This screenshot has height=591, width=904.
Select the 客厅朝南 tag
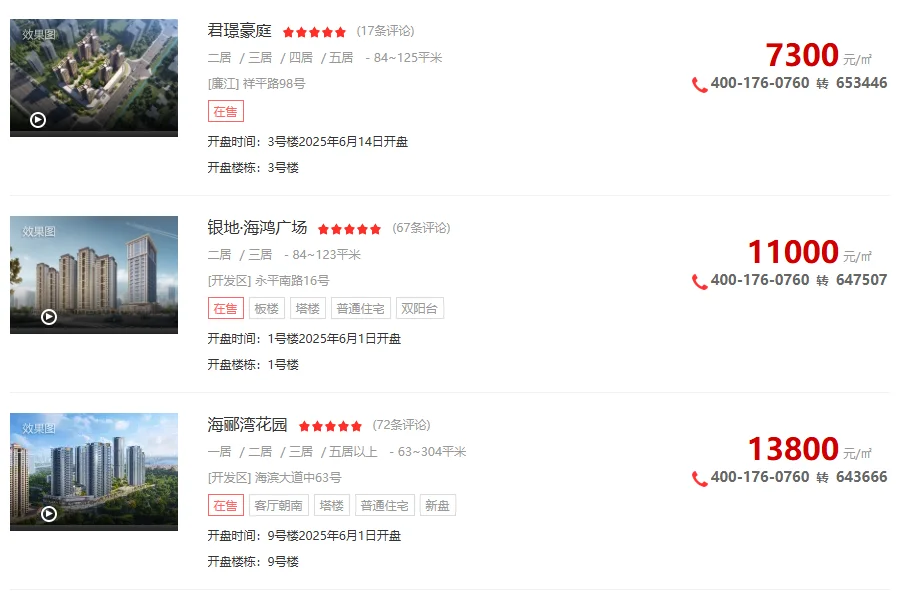[278, 506]
